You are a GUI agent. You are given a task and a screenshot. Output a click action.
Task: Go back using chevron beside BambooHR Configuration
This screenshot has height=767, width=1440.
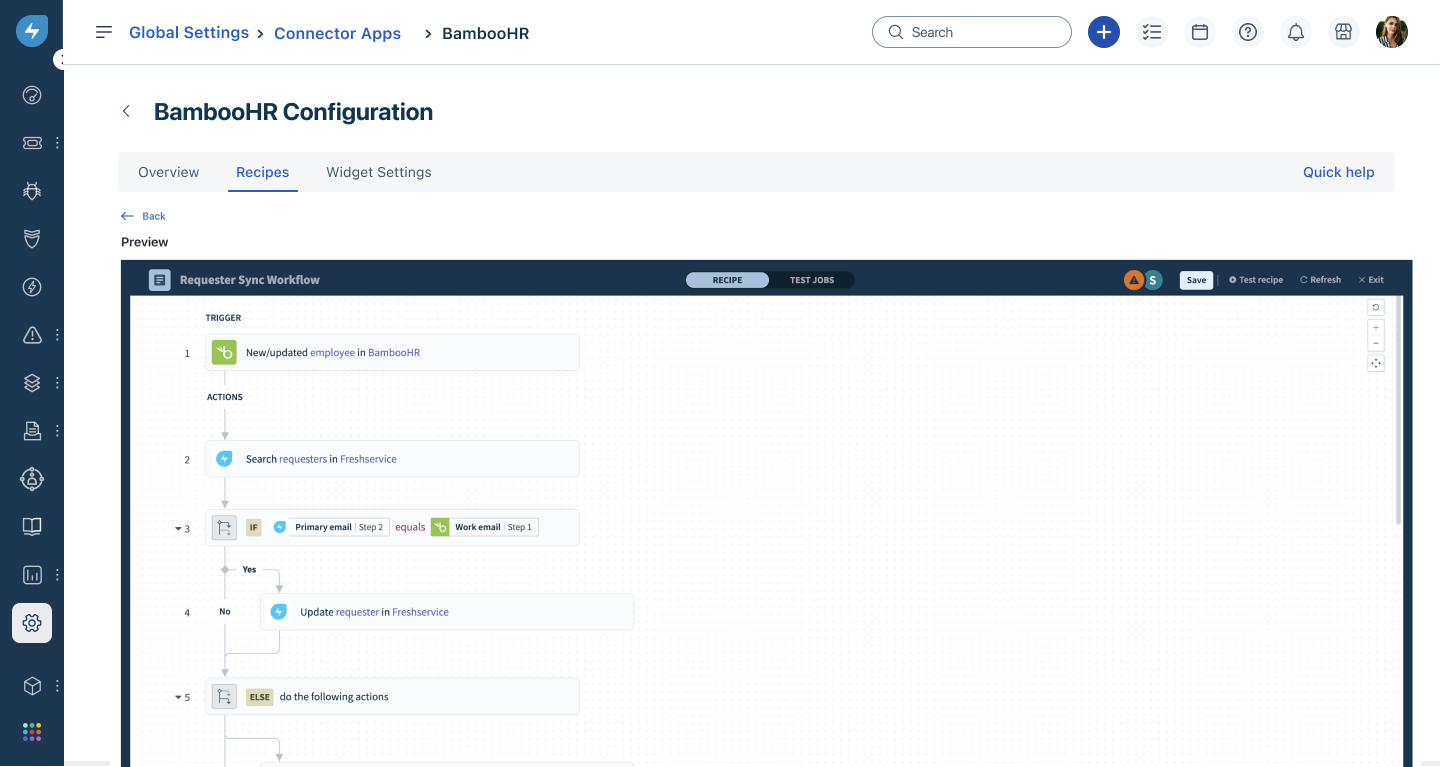[x=126, y=111]
